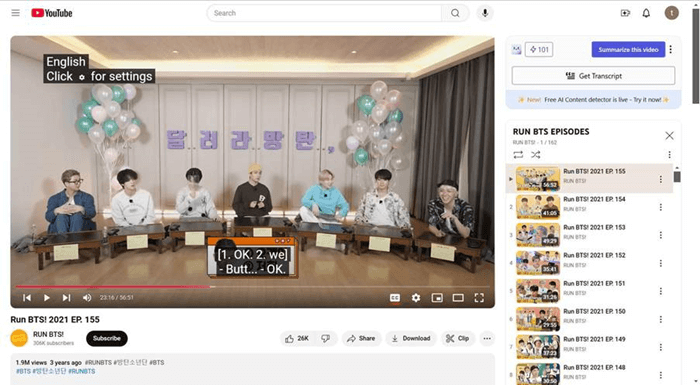Toggle closed captions CC button
The height and width of the screenshot is (385, 700).
(x=395, y=297)
